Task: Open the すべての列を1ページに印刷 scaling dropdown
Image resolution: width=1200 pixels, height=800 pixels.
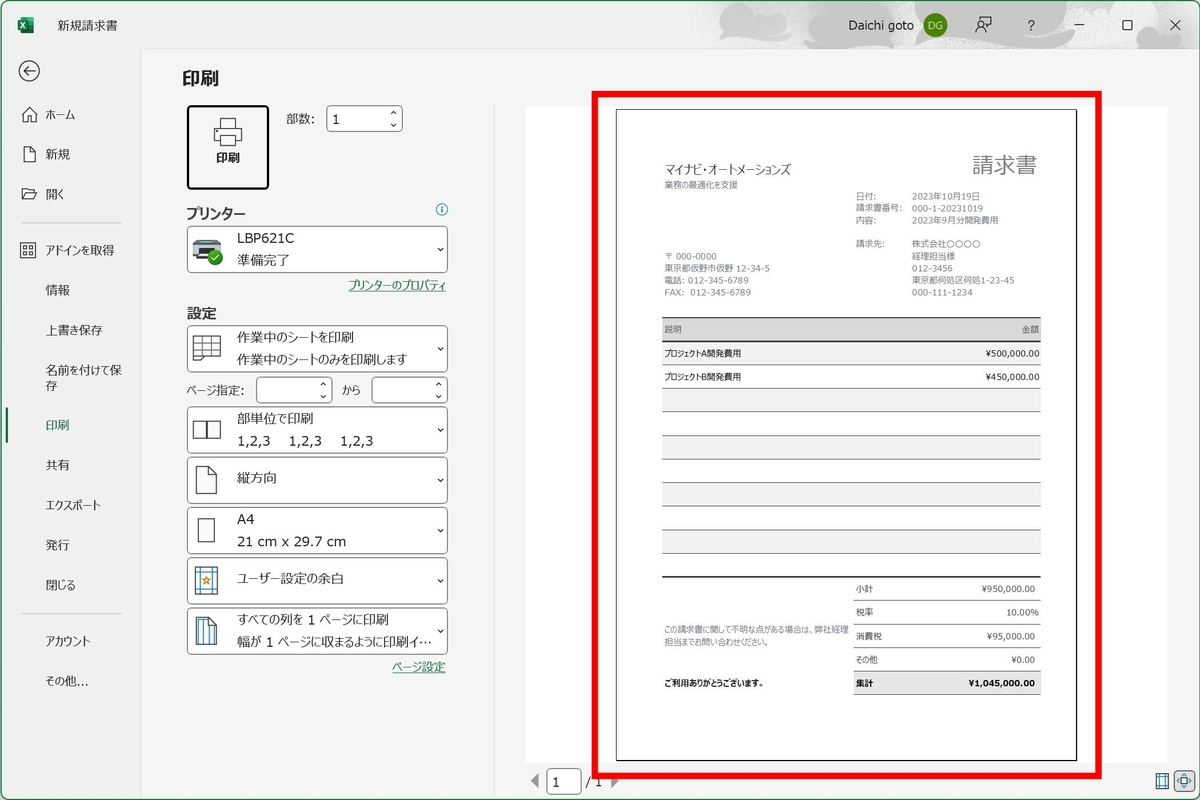Action: [x=317, y=631]
